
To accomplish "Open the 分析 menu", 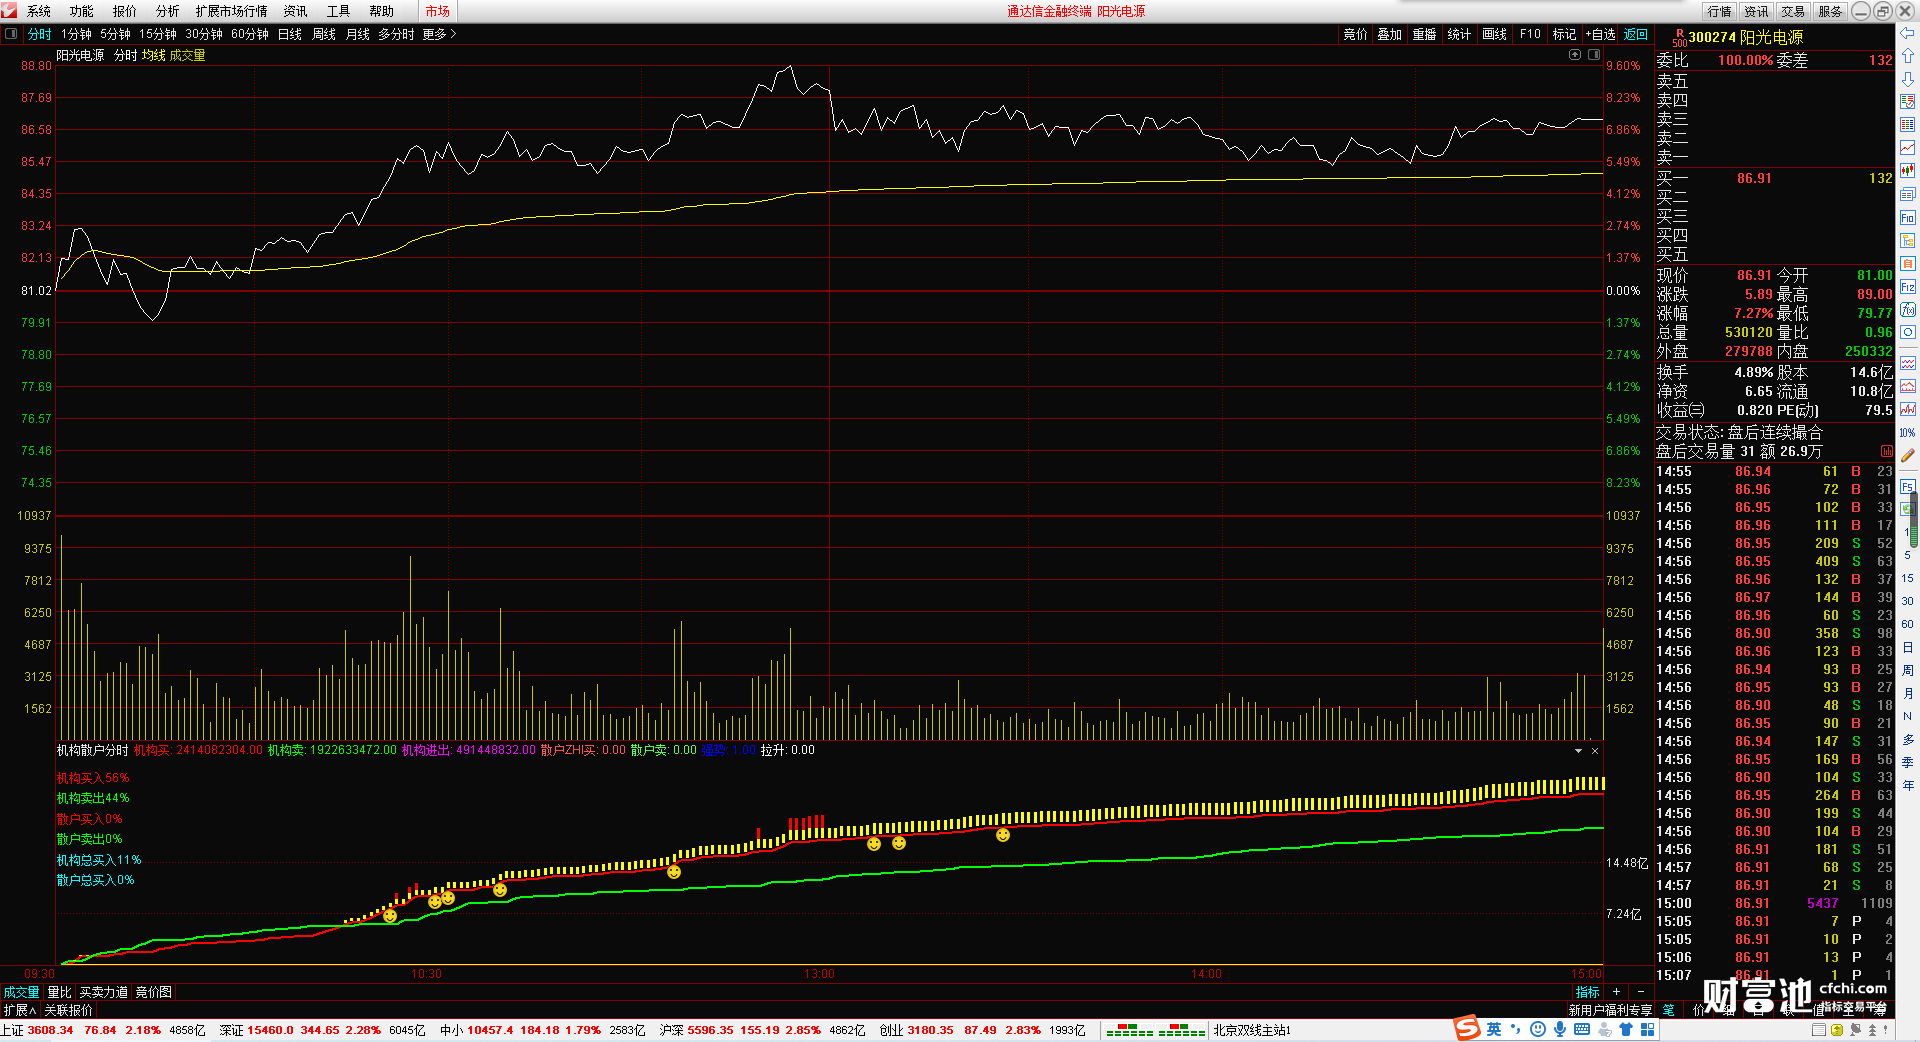I will pos(168,11).
